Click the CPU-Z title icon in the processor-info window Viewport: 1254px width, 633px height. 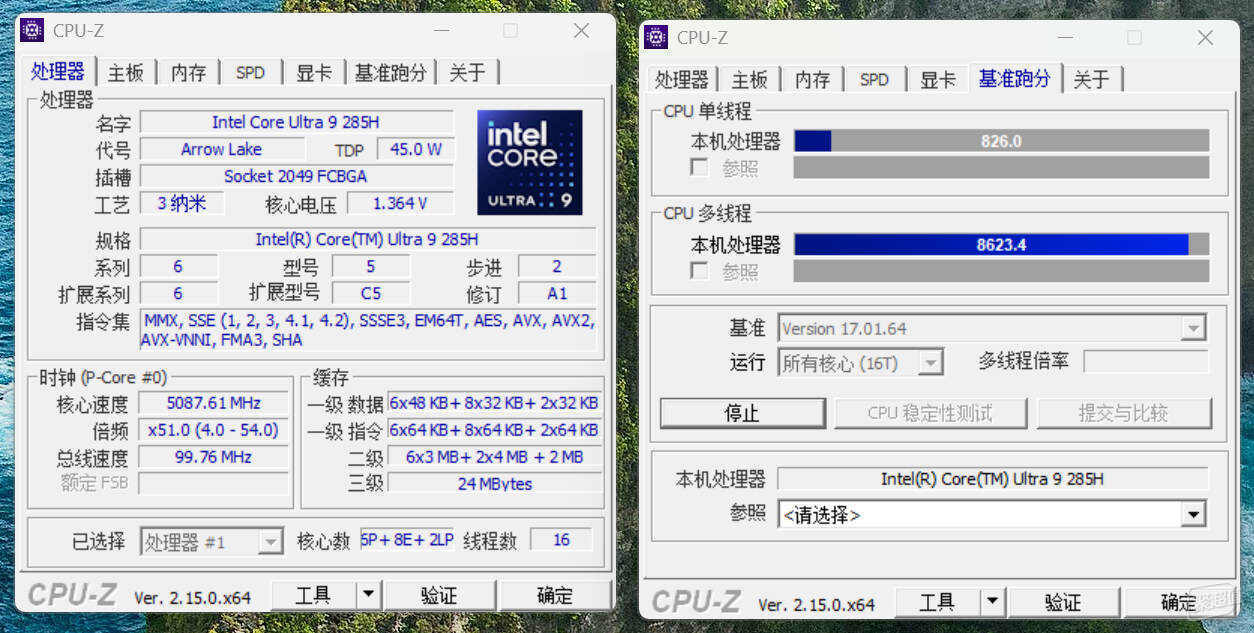(x=32, y=30)
